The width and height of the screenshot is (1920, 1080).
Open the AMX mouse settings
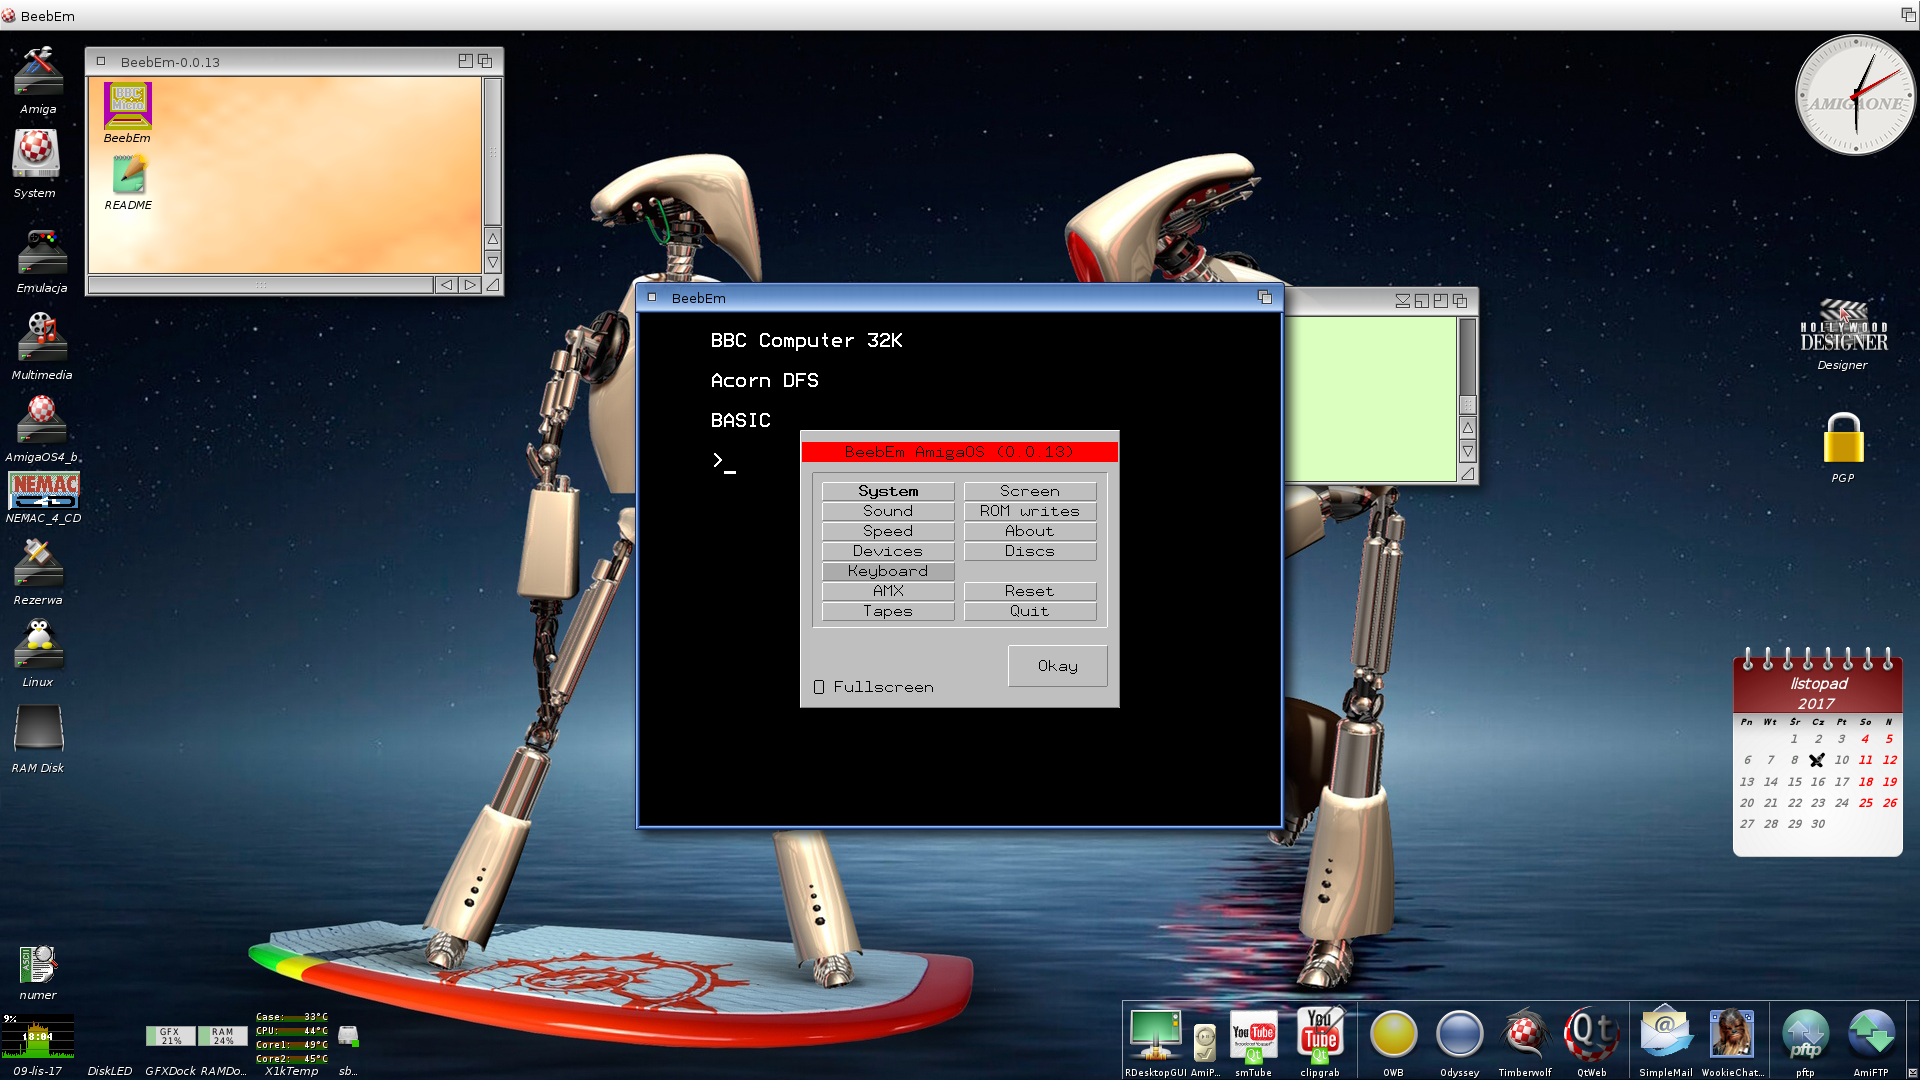(x=888, y=591)
